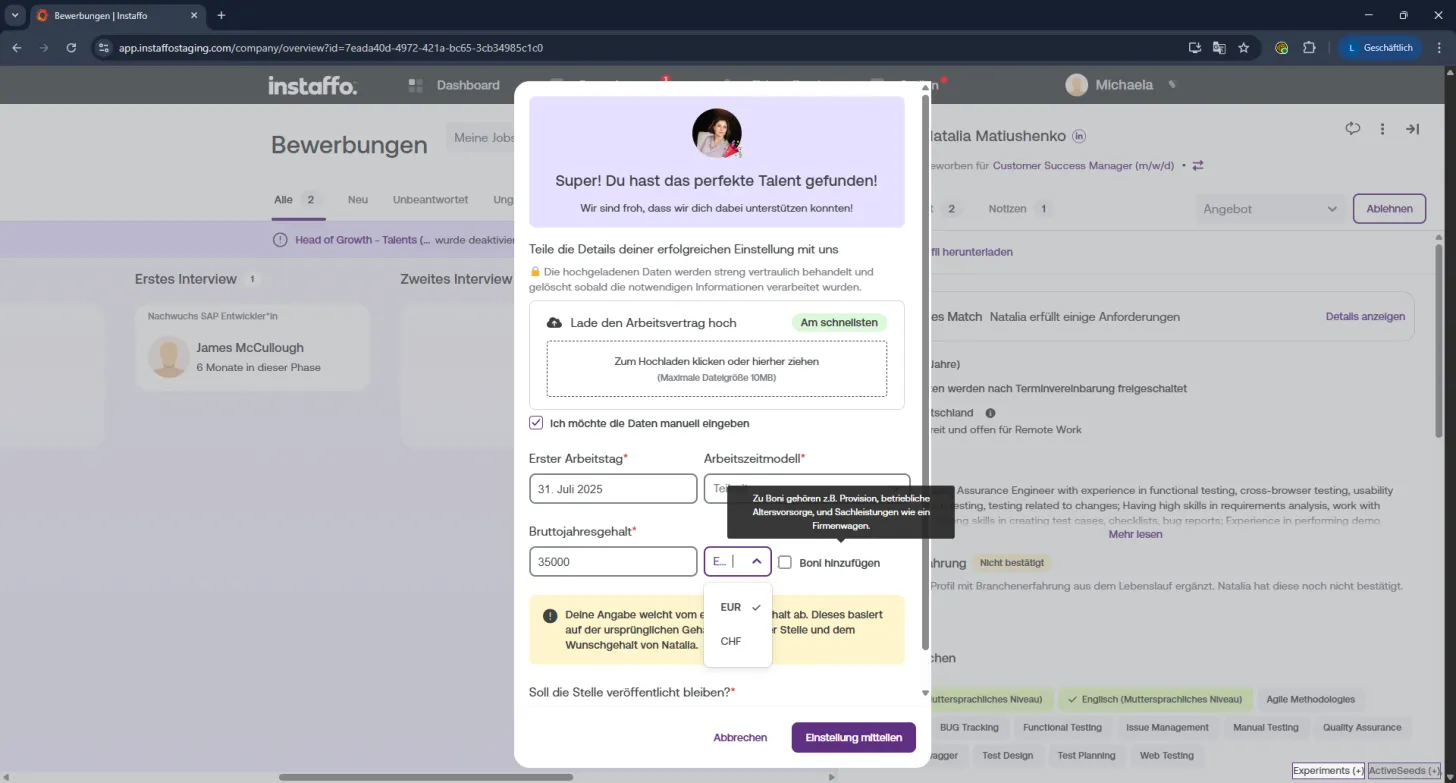Click the 'Mehr lesen' link

point(1135,534)
